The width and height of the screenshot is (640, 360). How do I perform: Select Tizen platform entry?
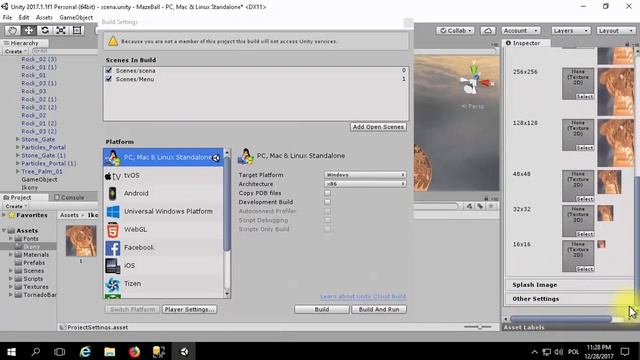point(163,283)
